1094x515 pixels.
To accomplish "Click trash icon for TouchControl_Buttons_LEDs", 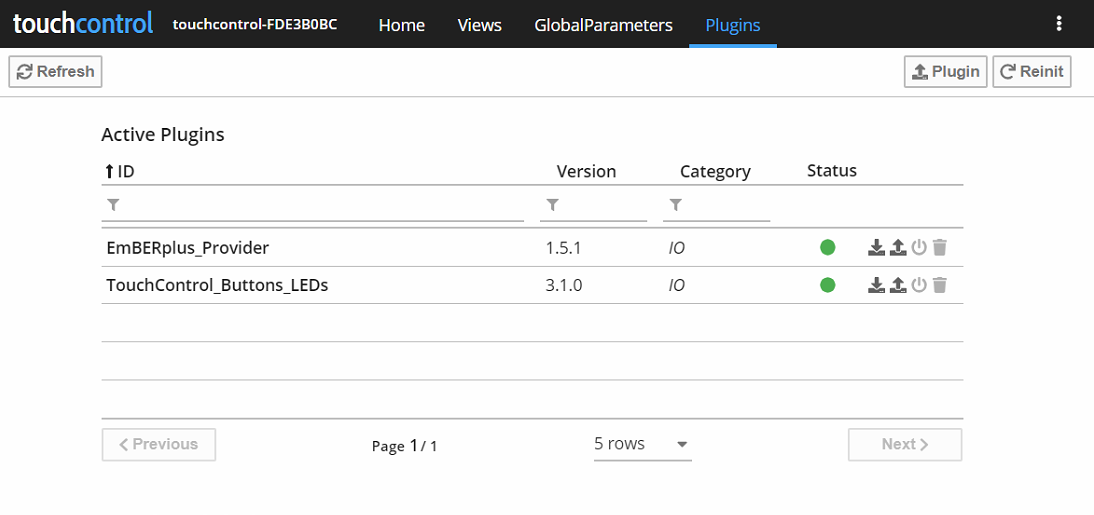I will coord(939,285).
